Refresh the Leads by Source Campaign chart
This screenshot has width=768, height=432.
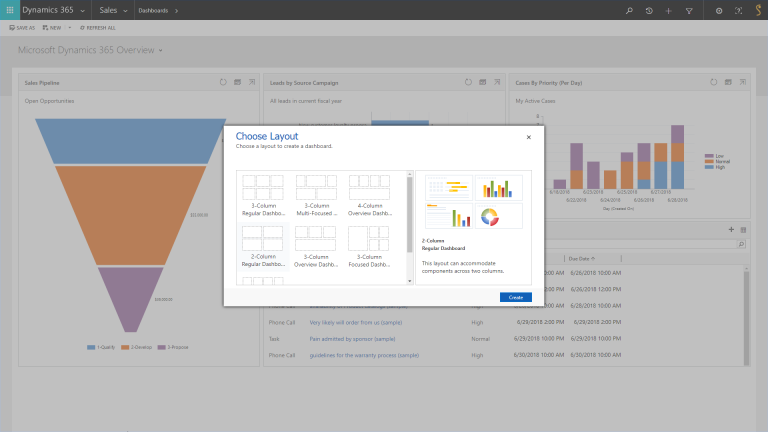click(468, 82)
